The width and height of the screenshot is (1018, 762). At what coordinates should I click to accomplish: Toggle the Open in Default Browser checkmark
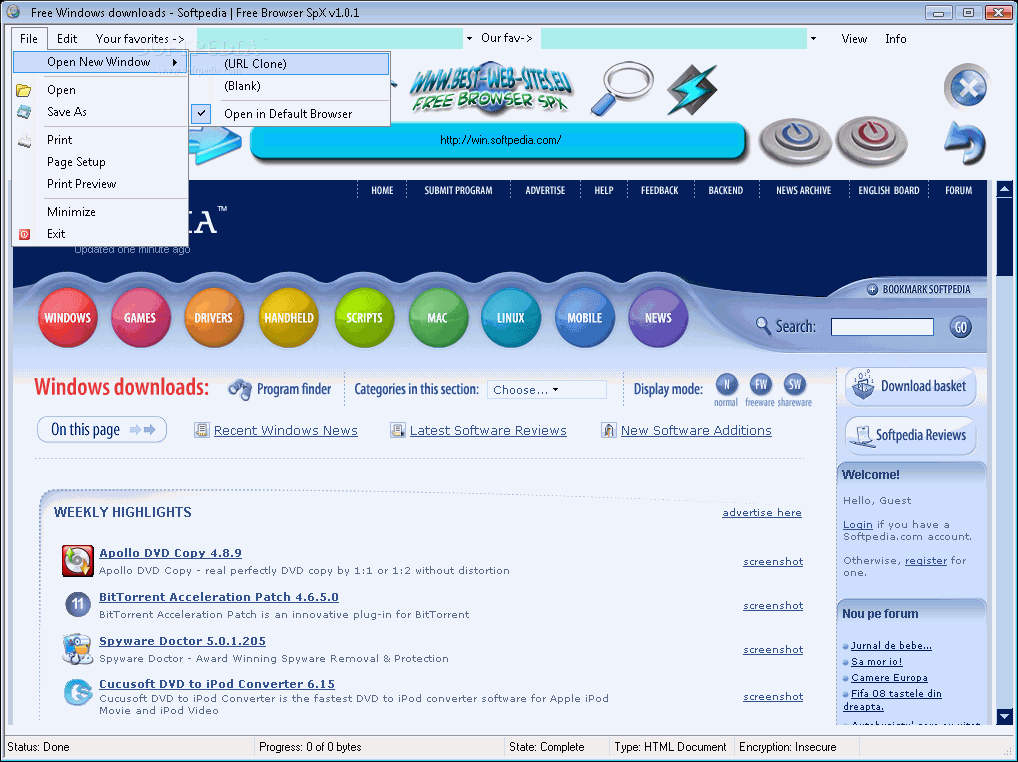(202, 114)
